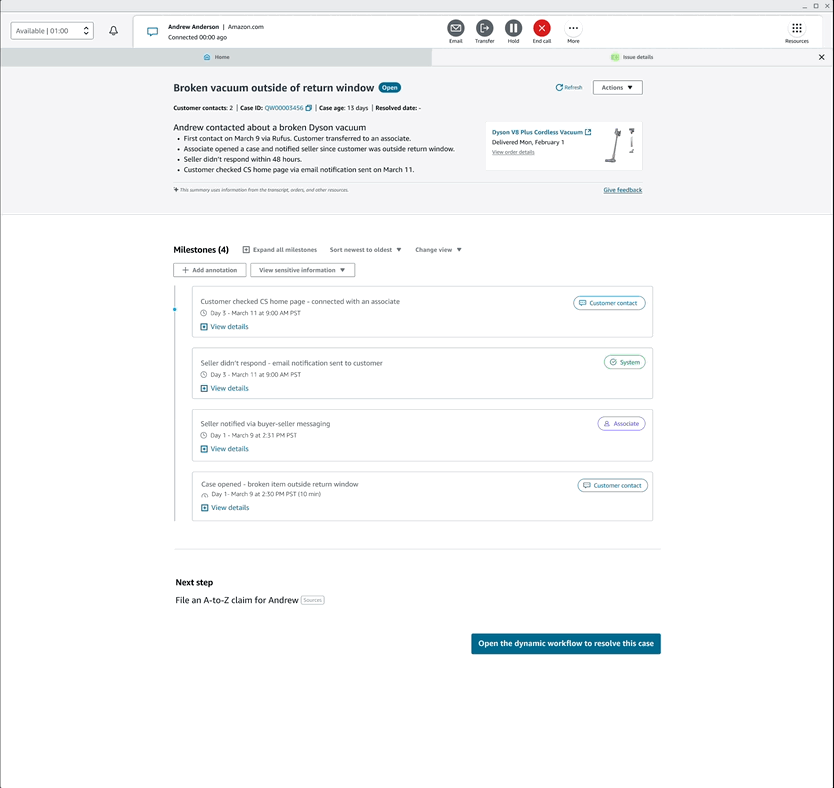Click the timeline marker dot beside first milestone
The width and height of the screenshot is (834, 788).
coord(174,309)
